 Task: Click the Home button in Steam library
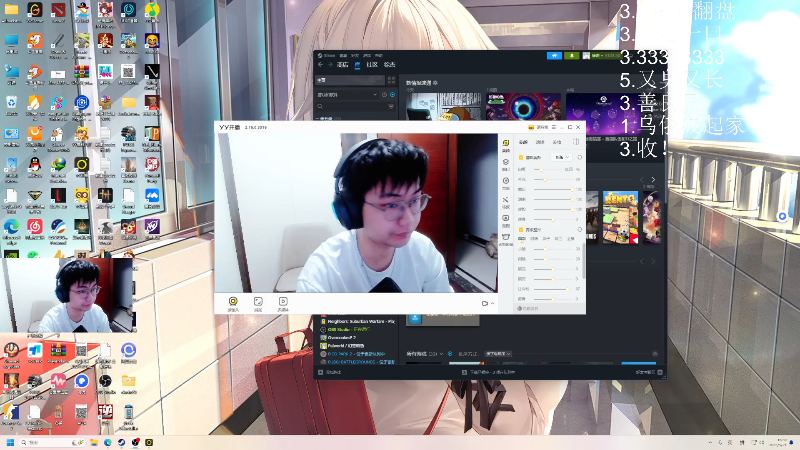pos(350,80)
